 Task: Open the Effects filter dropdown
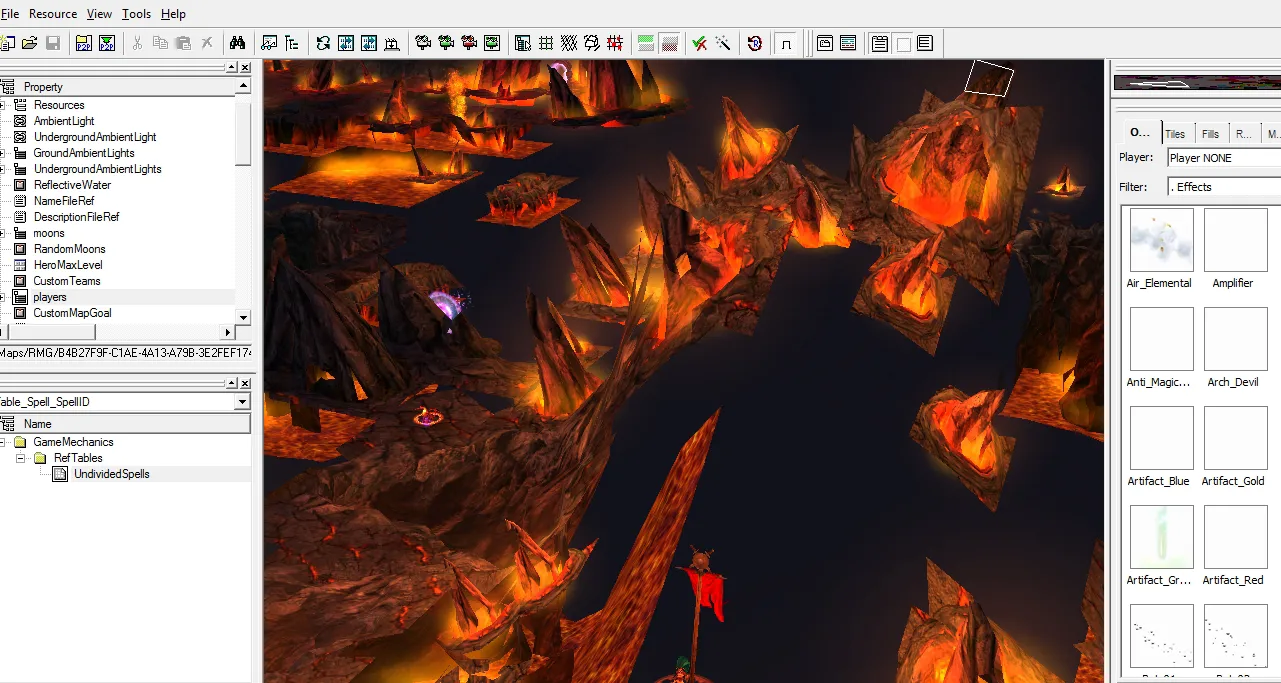coord(1223,187)
